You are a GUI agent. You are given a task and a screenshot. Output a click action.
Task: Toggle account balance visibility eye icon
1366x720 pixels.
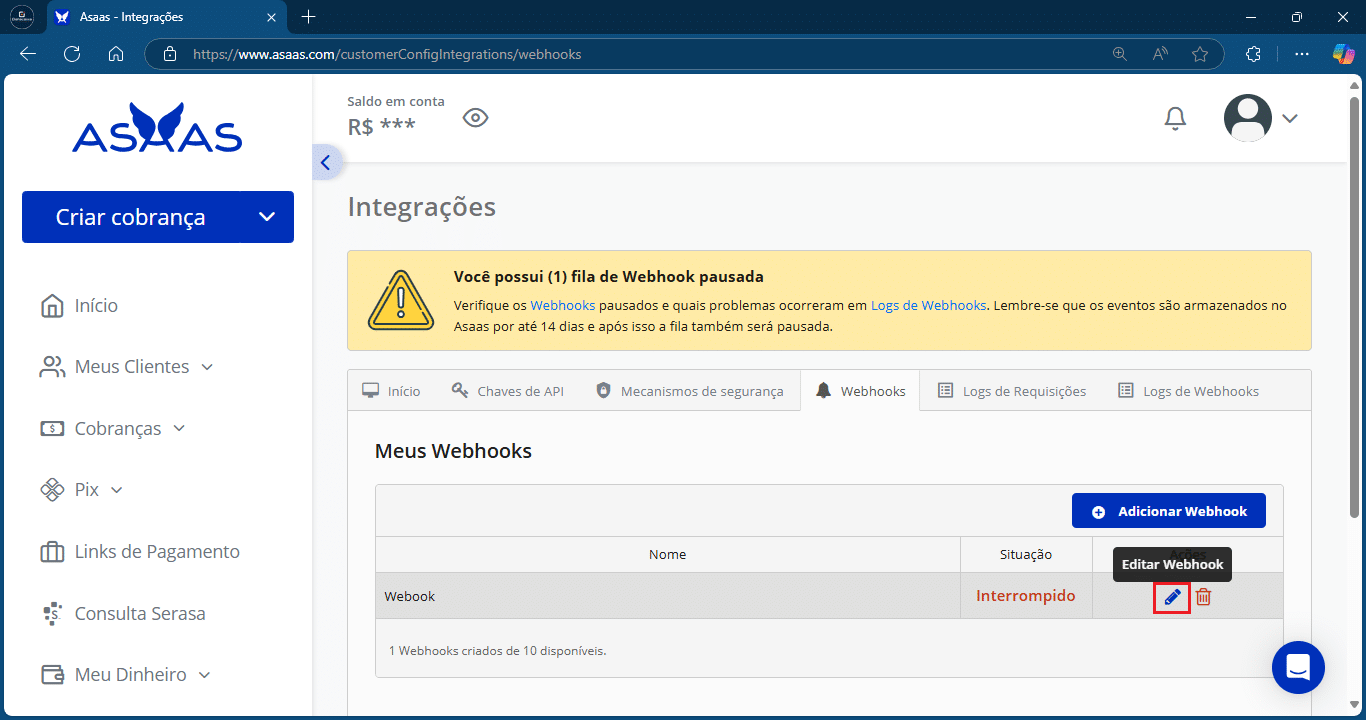pos(475,118)
